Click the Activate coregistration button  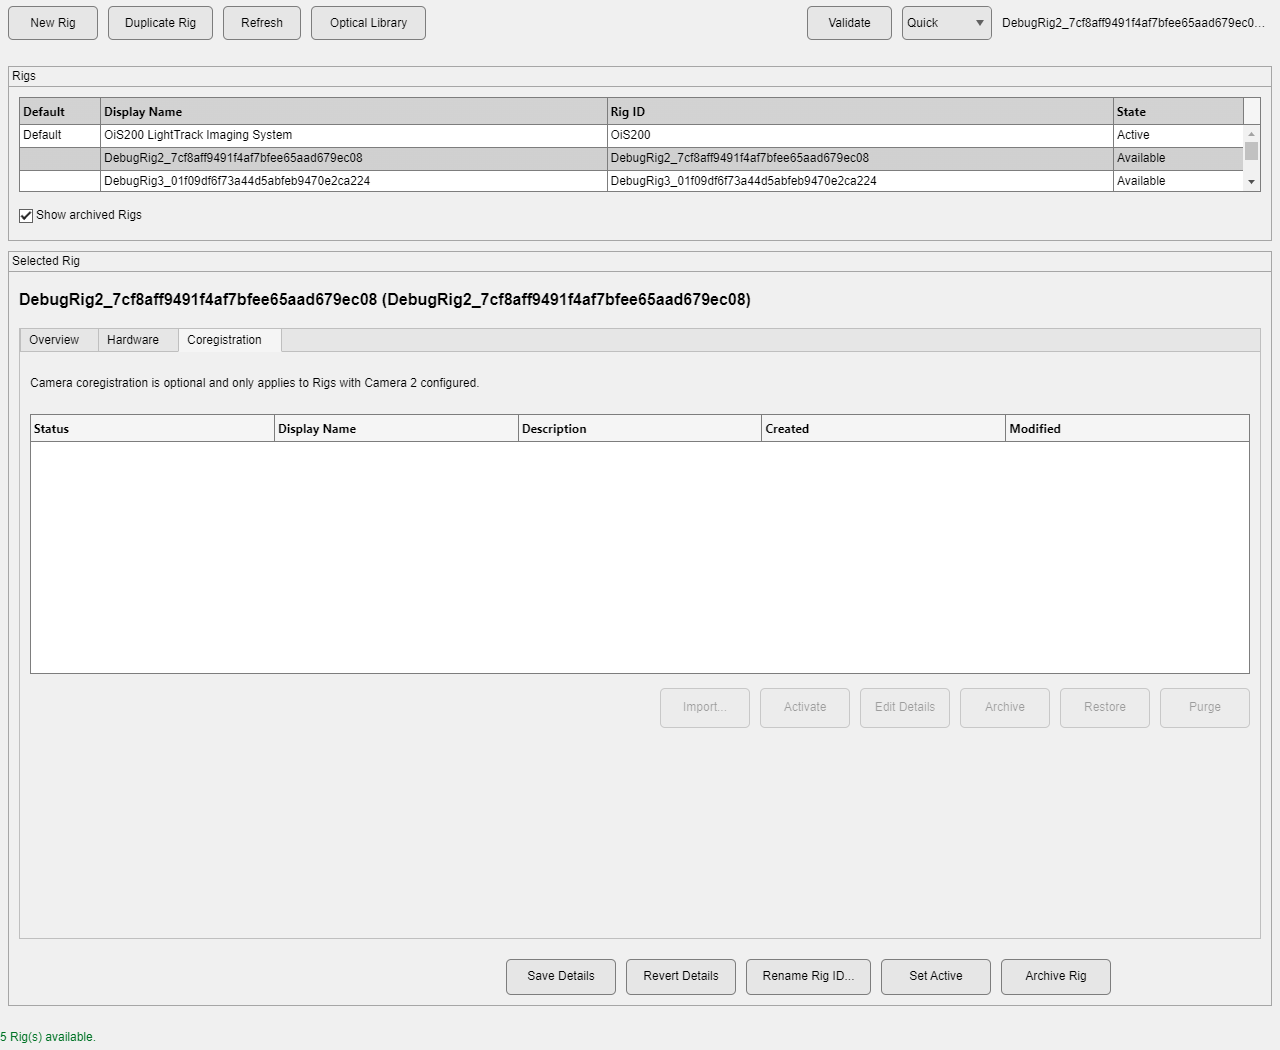click(x=805, y=708)
